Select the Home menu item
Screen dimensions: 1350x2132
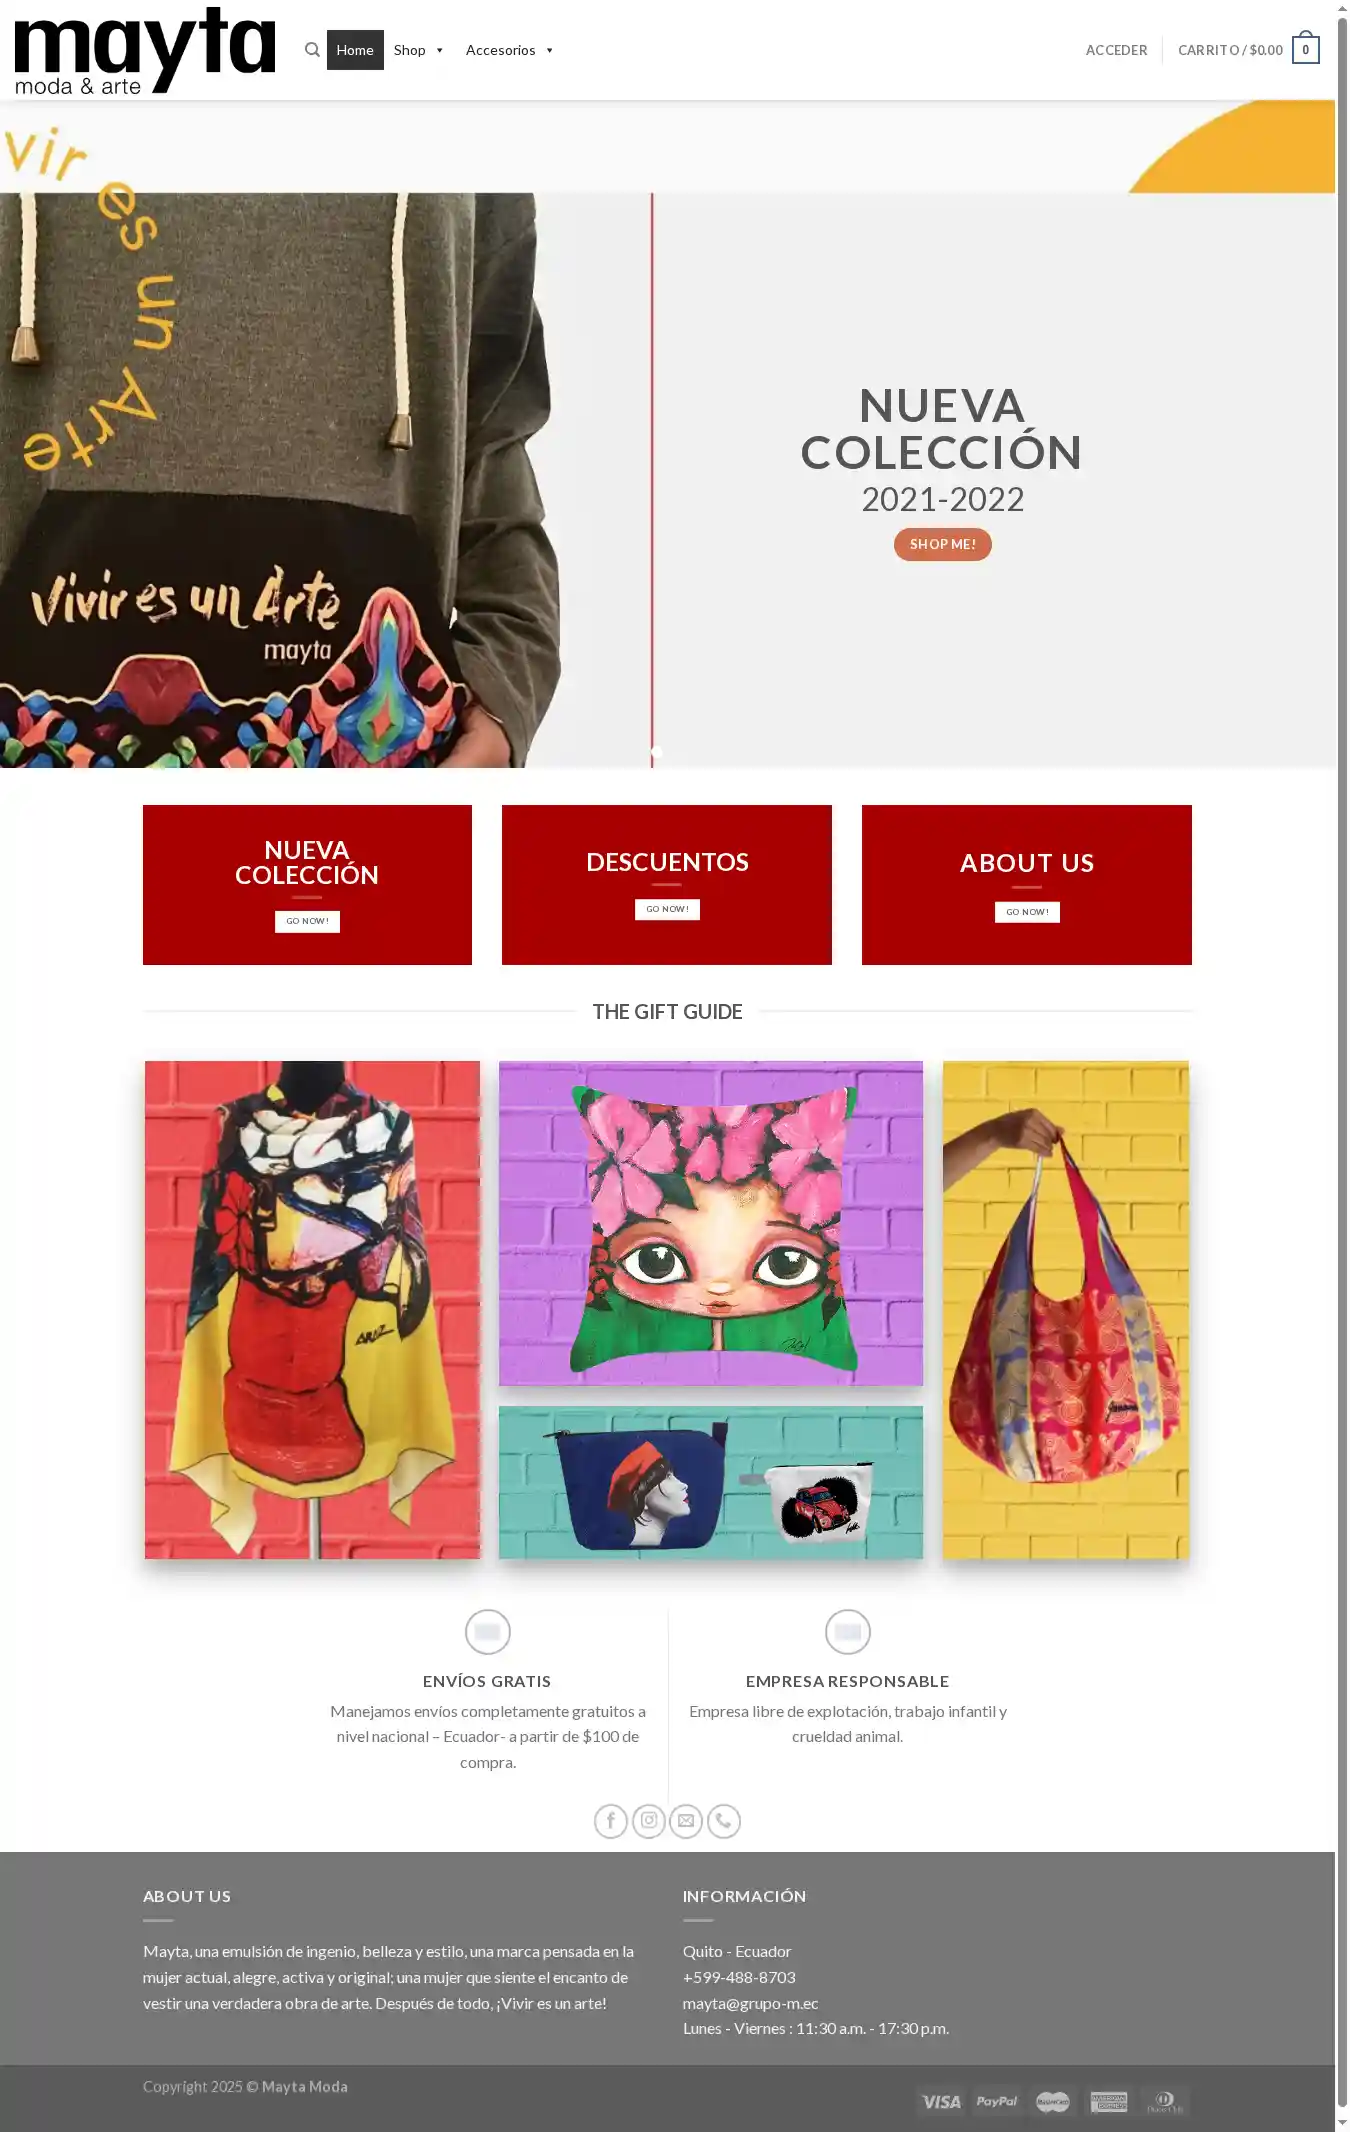tap(355, 50)
